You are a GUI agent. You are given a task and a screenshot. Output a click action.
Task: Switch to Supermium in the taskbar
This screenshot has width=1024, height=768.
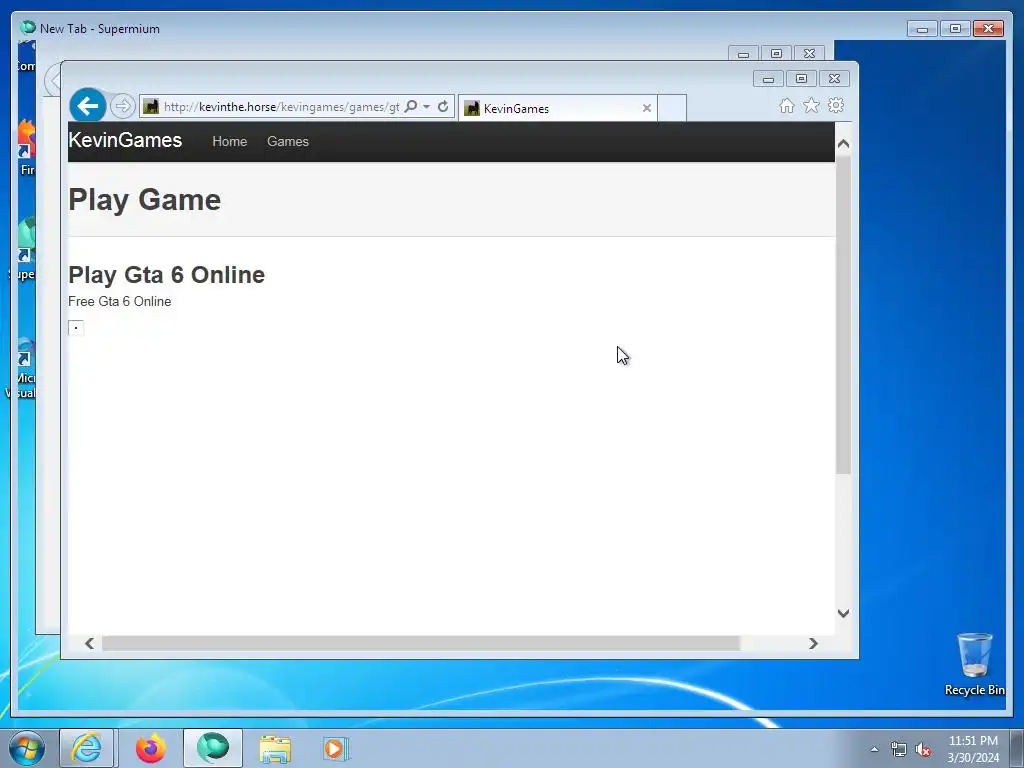[x=213, y=748]
